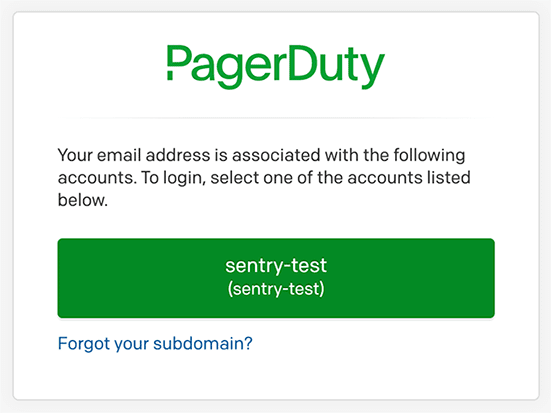Select the sentry-test account button

point(276,278)
